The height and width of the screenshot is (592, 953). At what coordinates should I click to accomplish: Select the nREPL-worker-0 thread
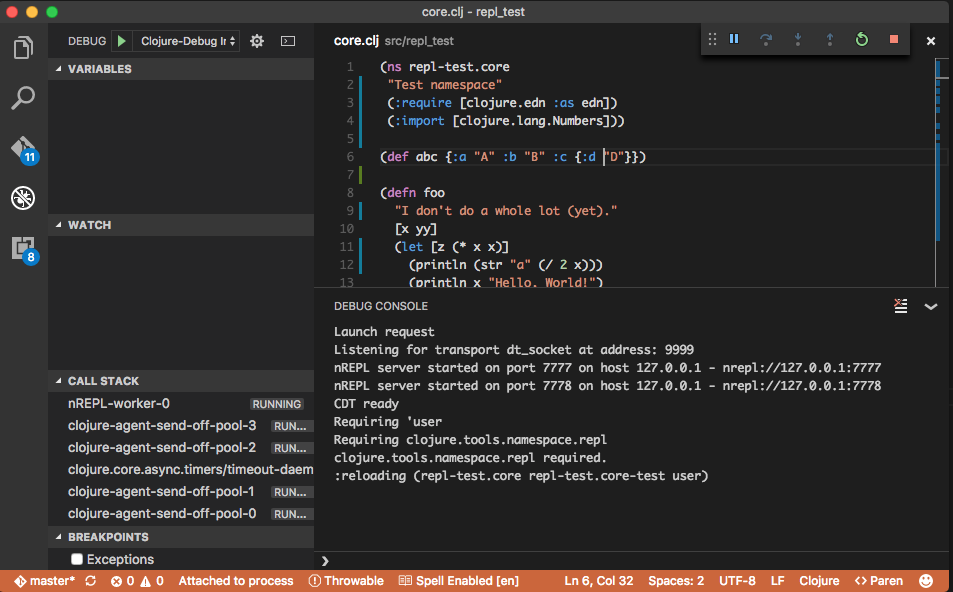[x=119, y=404]
